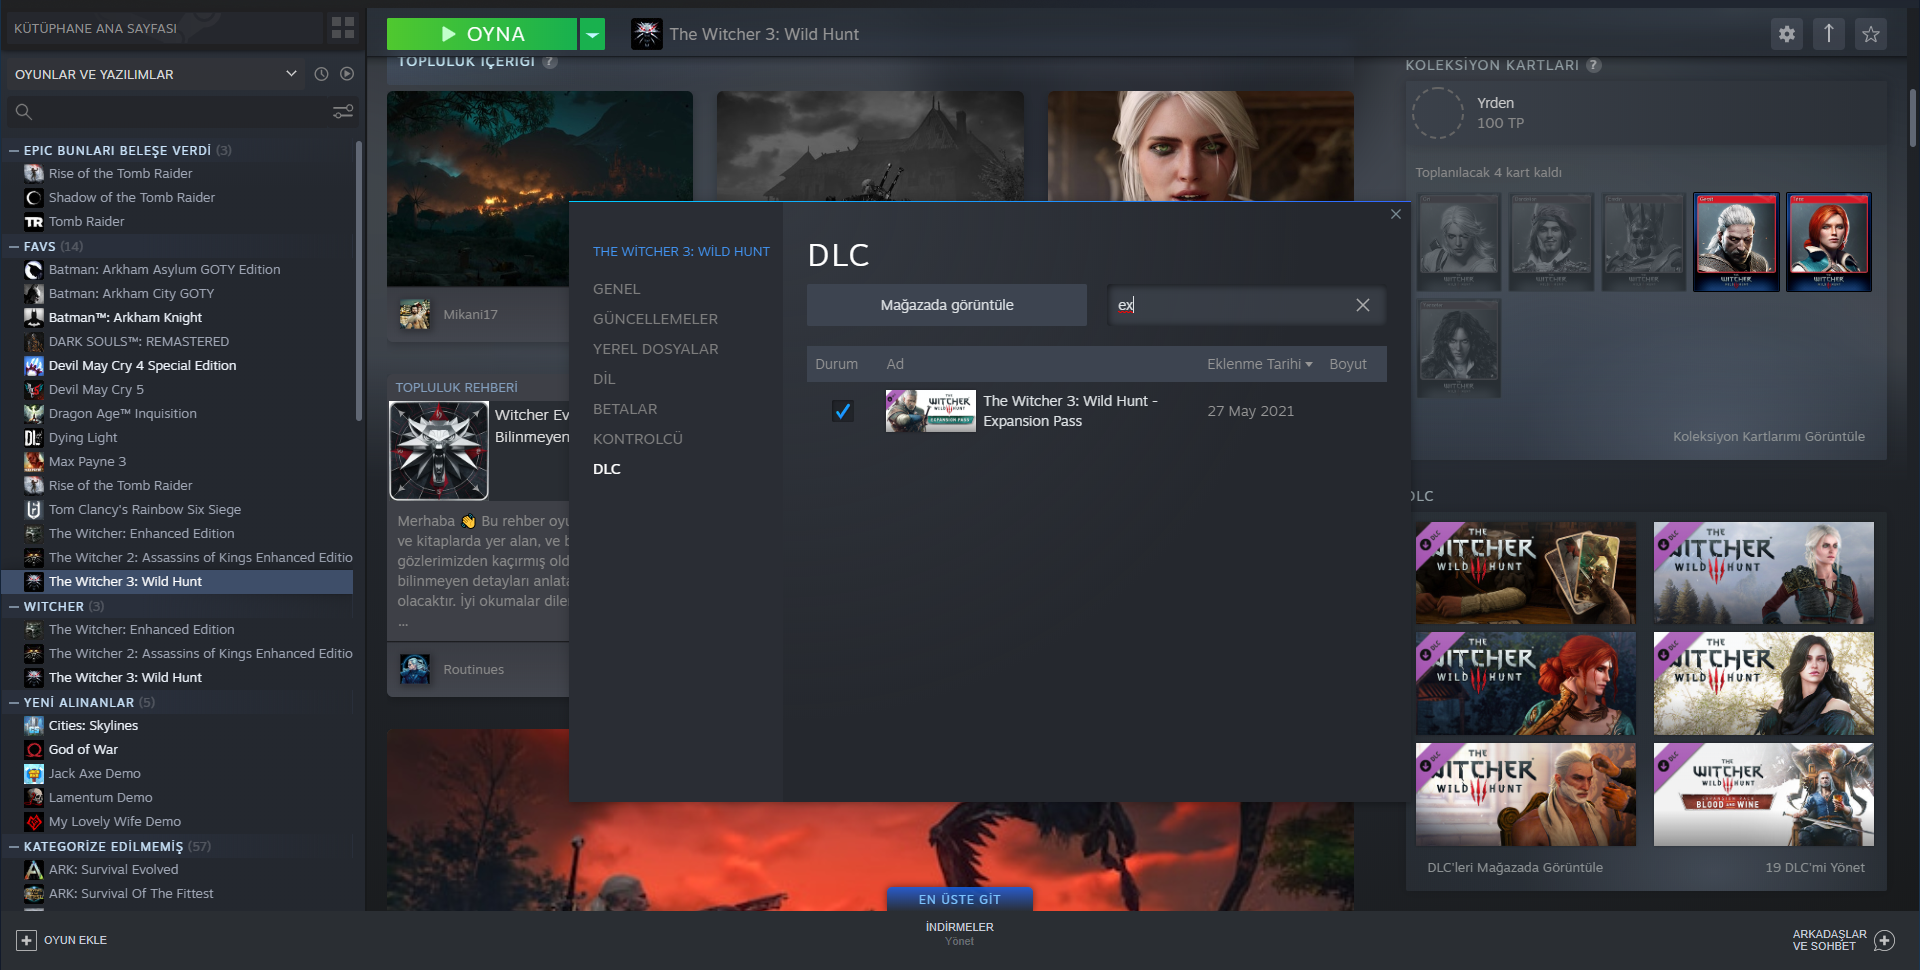The image size is (1920, 970).
Task: Select Cities: Skylines in library
Action: point(93,725)
